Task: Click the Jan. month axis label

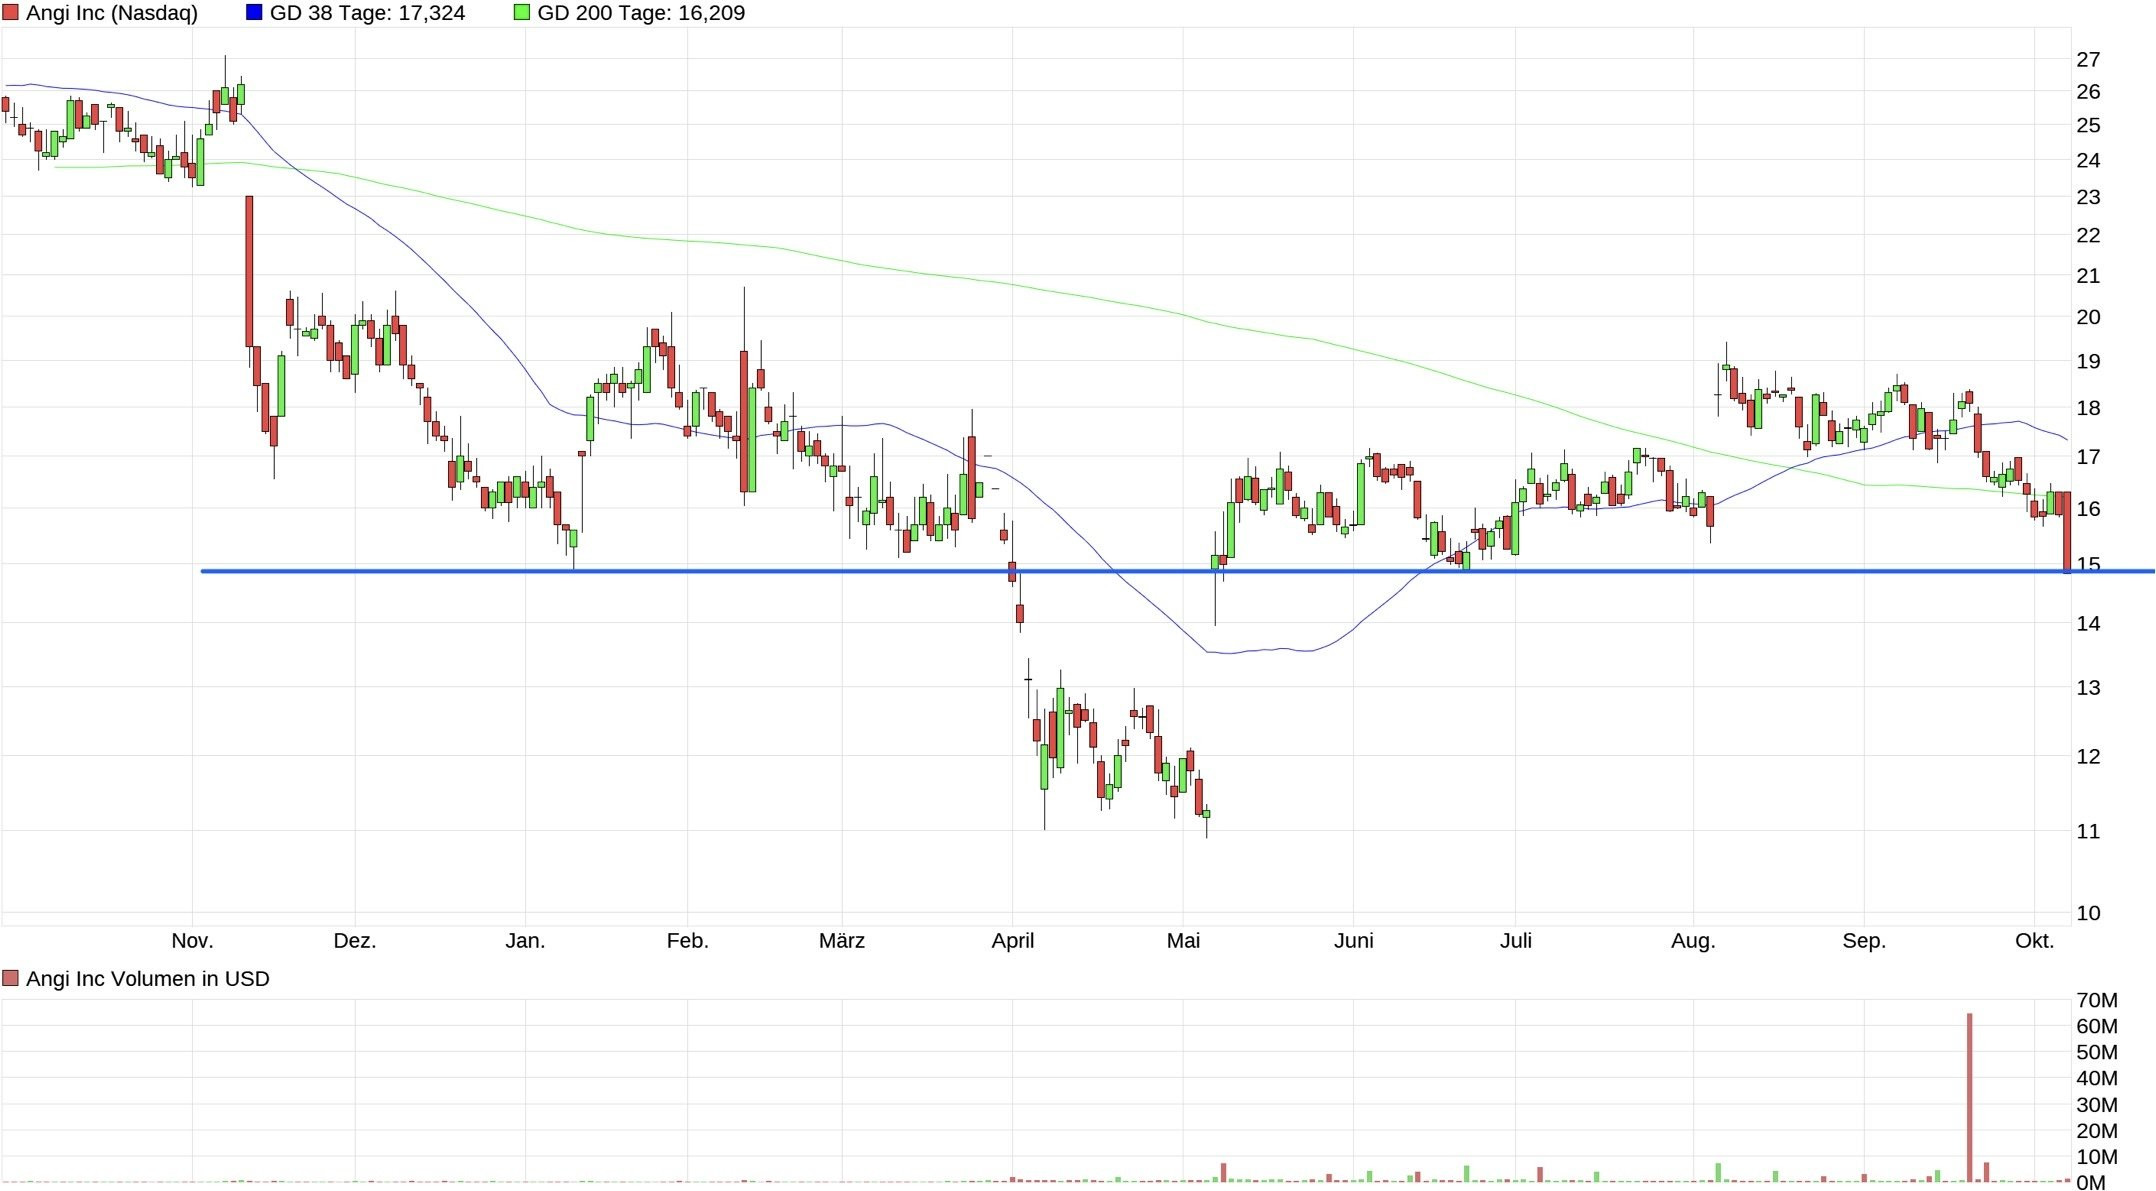Action: click(x=525, y=940)
